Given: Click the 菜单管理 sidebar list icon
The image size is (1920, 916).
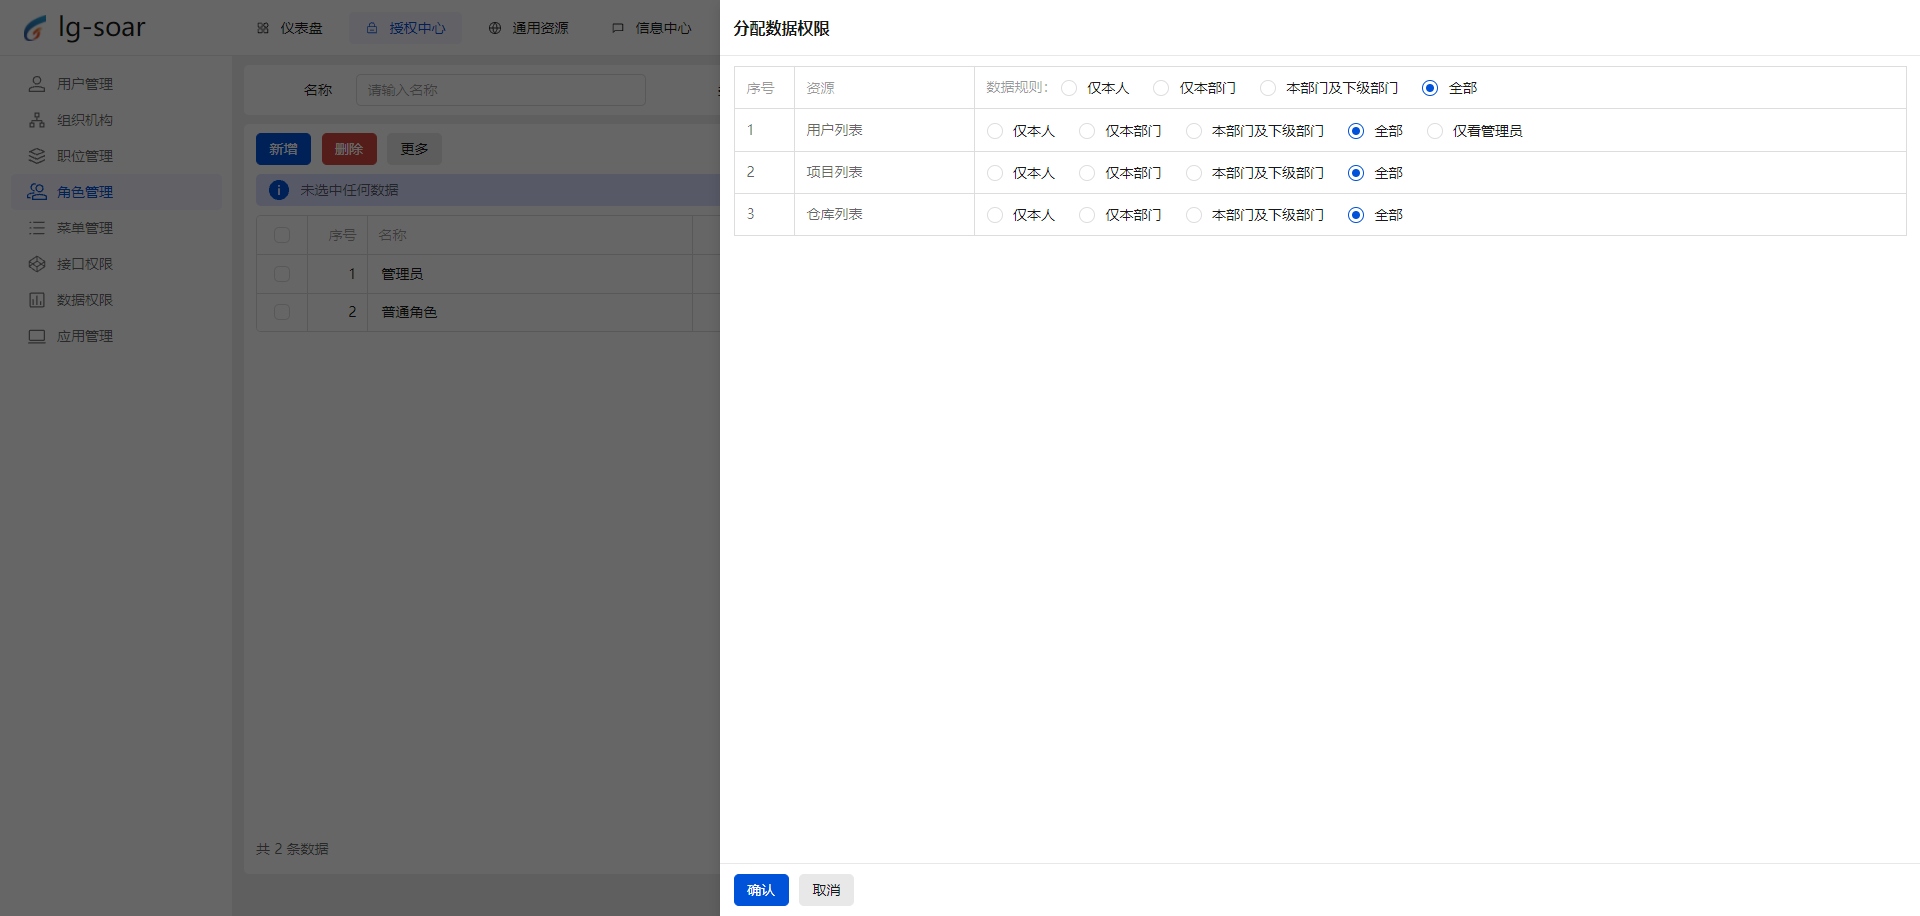Looking at the screenshot, I should [x=37, y=228].
